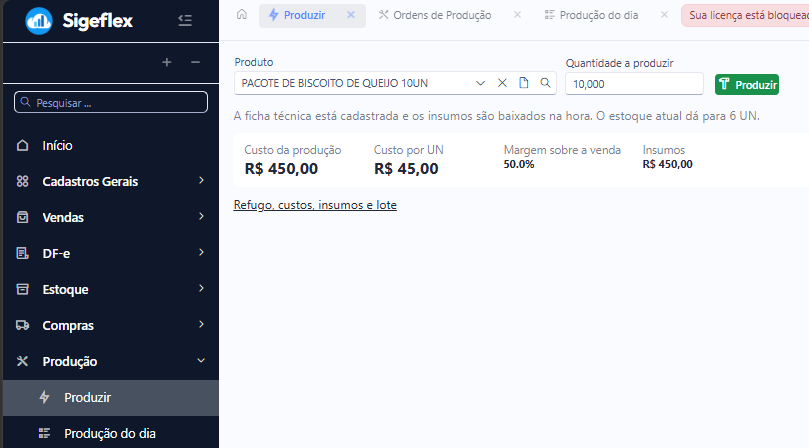
Task: Select Produzir in the sidebar
Action: (111, 398)
